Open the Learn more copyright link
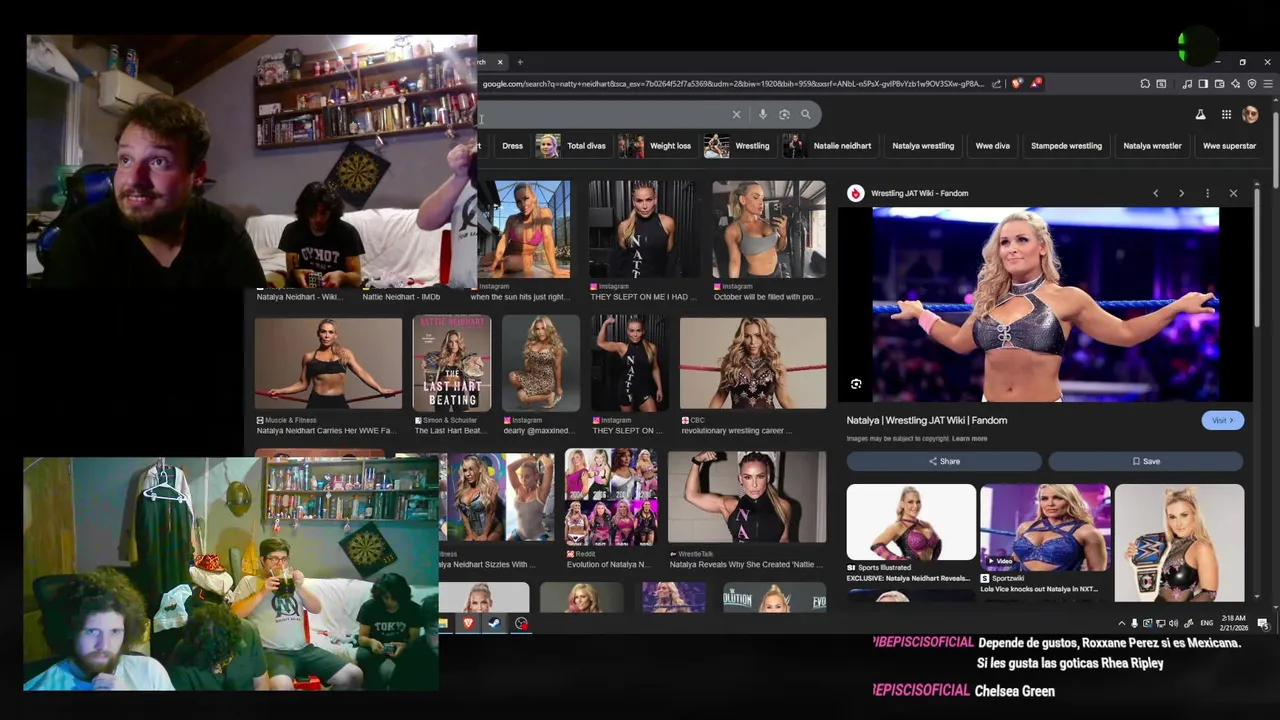This screenshot has height=720, width=1280. click(x=970, y=439)
